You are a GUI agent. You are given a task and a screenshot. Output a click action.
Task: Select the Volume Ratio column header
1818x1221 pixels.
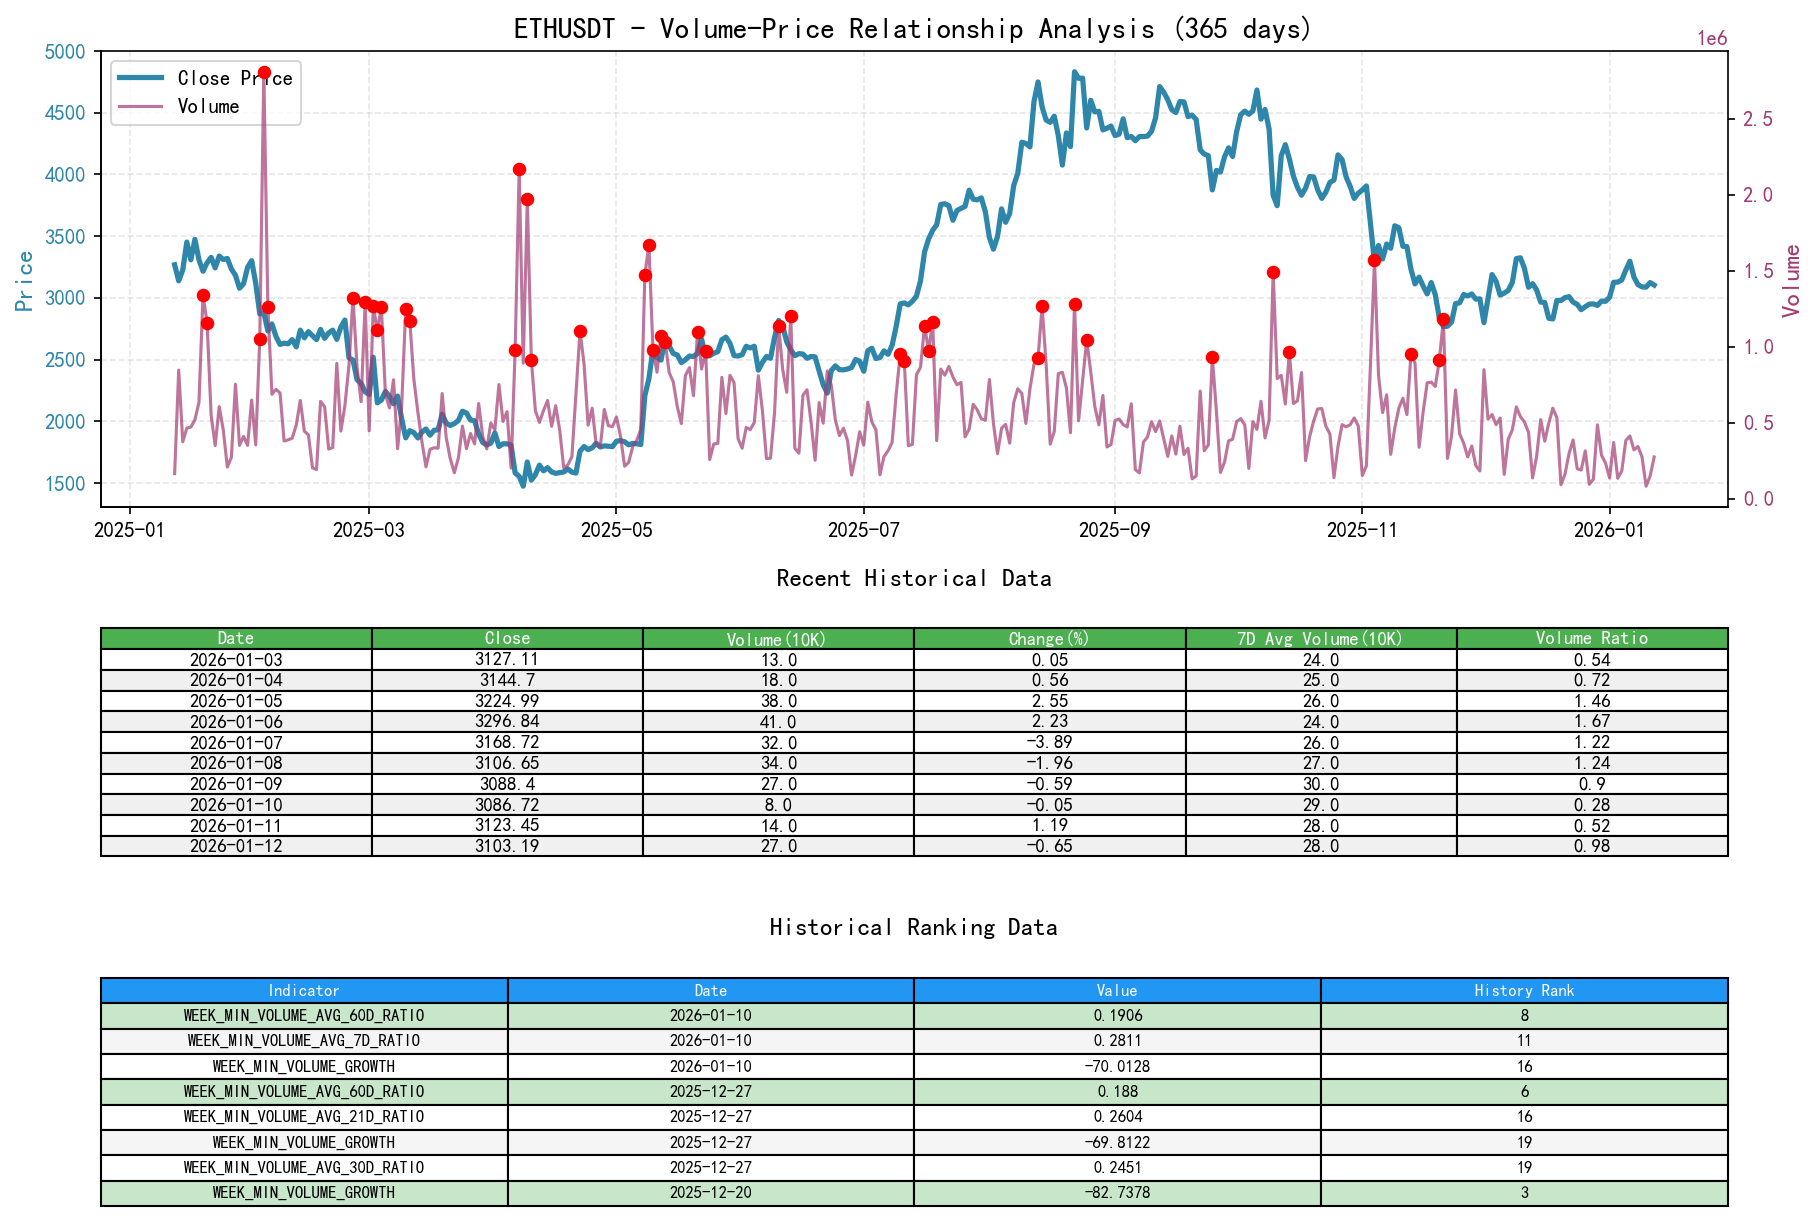(1591, 638)
